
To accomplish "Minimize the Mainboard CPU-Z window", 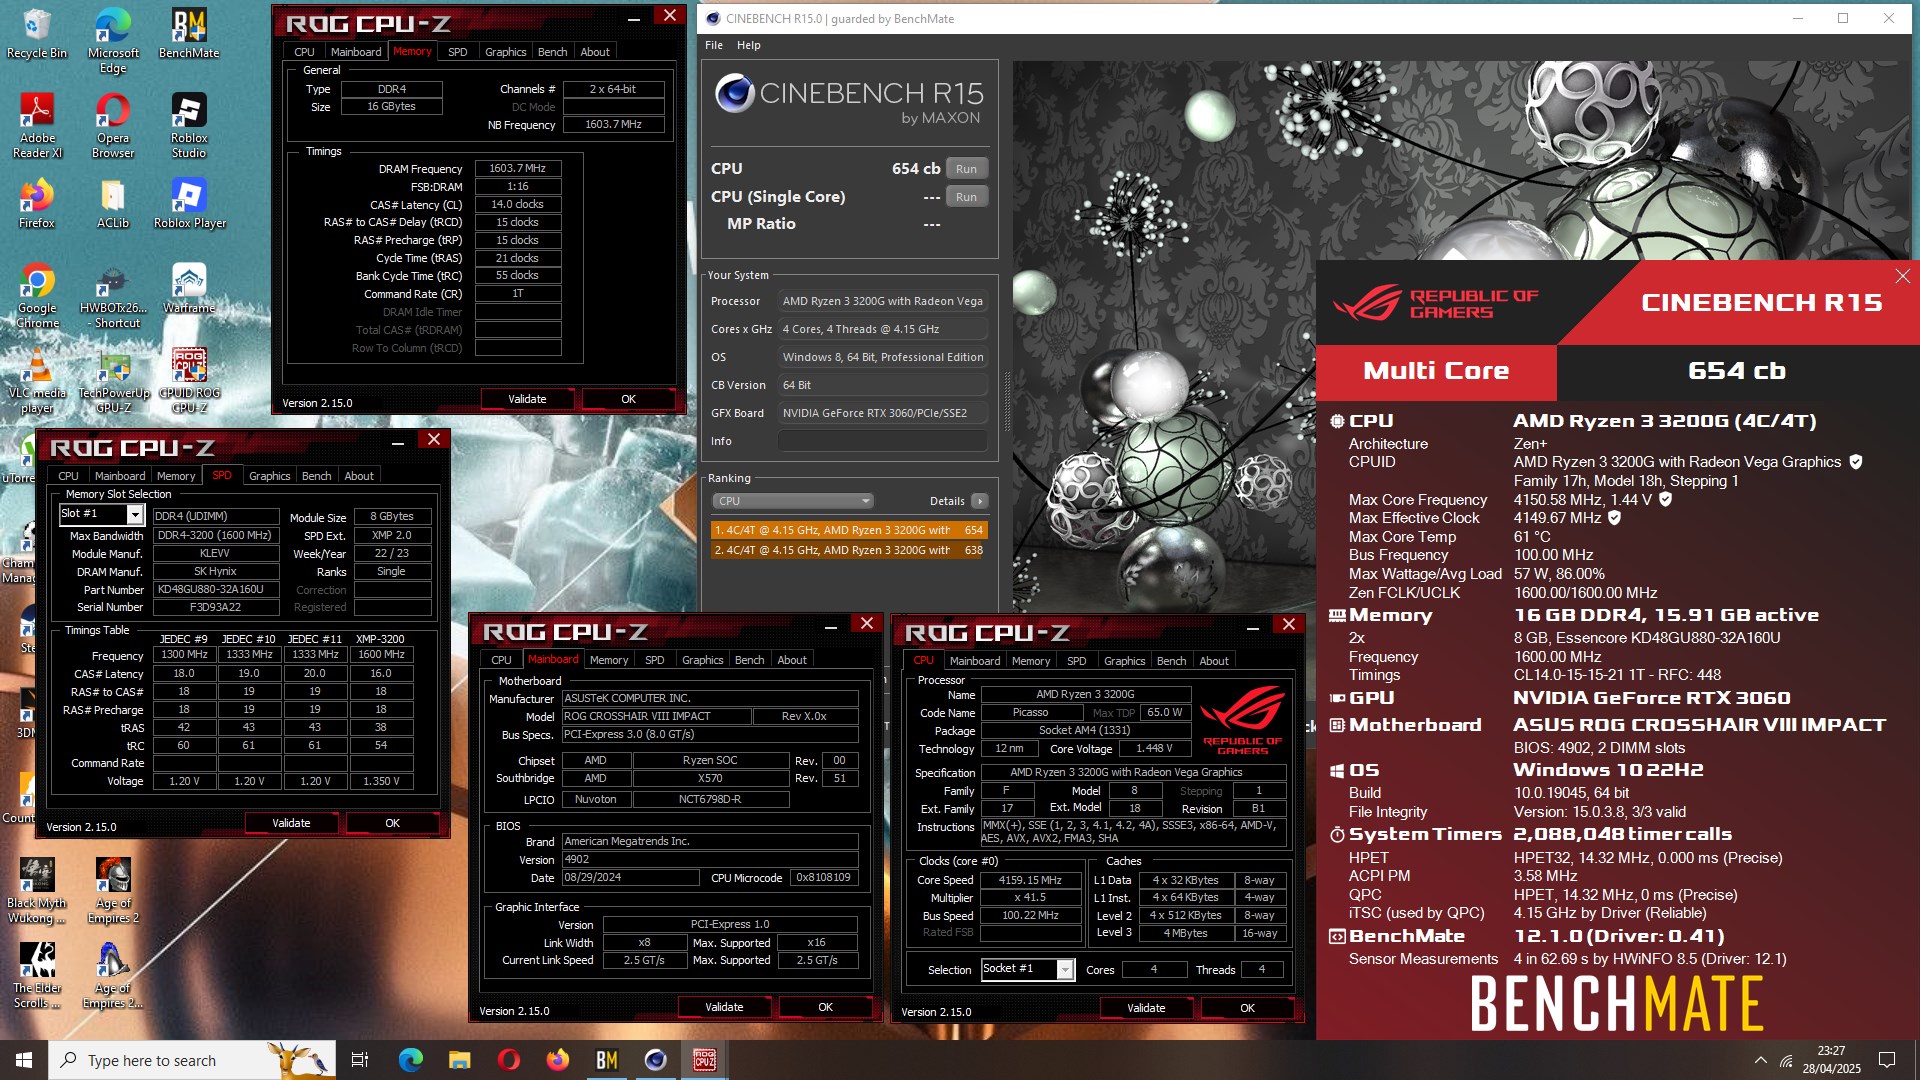I will click(x=830, y=625).
